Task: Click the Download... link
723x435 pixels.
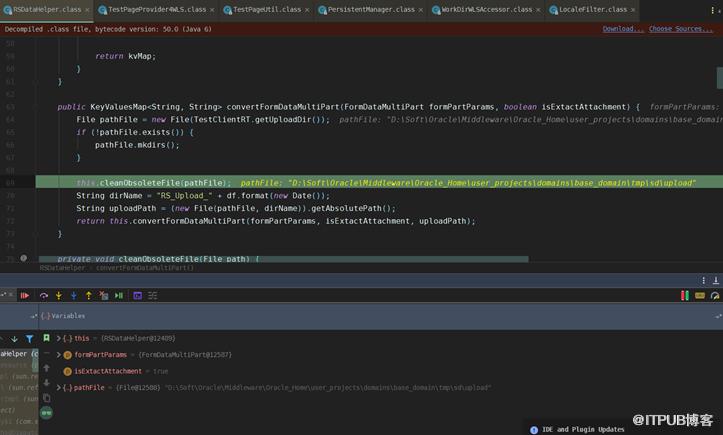Action: (x=622, y=29)
